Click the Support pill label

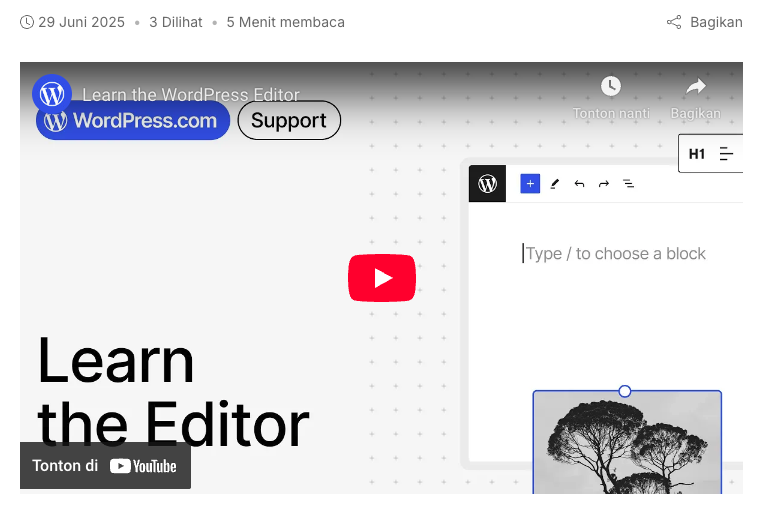click(x=289, y=120)
